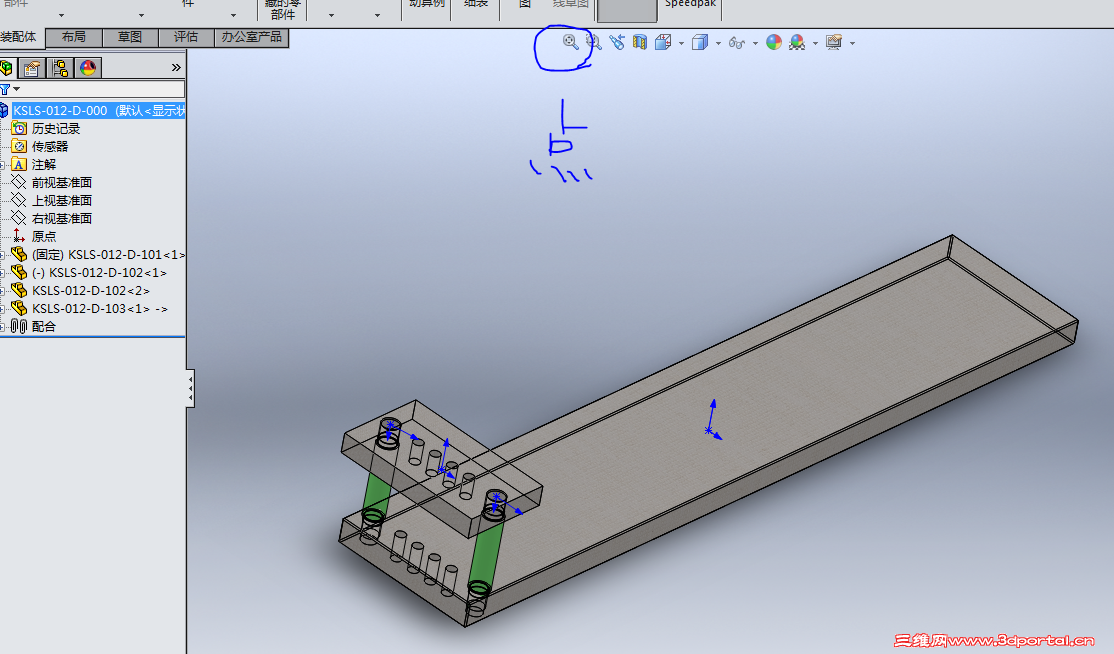
Task: Select the 注解 tree item
Action: pyautogui.click(x=43, y=164)
